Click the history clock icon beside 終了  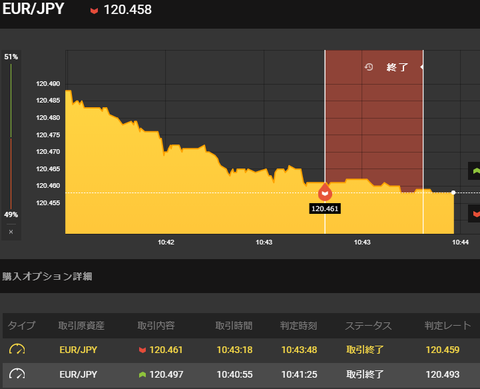click(369, 67)
